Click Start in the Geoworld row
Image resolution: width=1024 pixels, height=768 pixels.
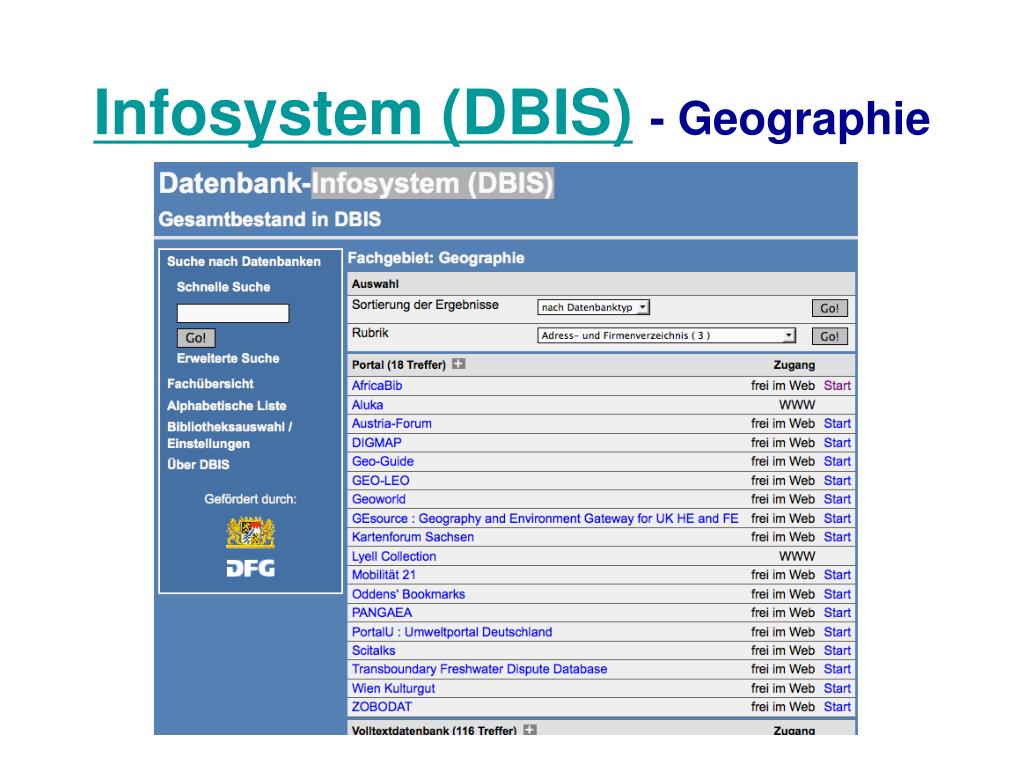click(837, 499)
